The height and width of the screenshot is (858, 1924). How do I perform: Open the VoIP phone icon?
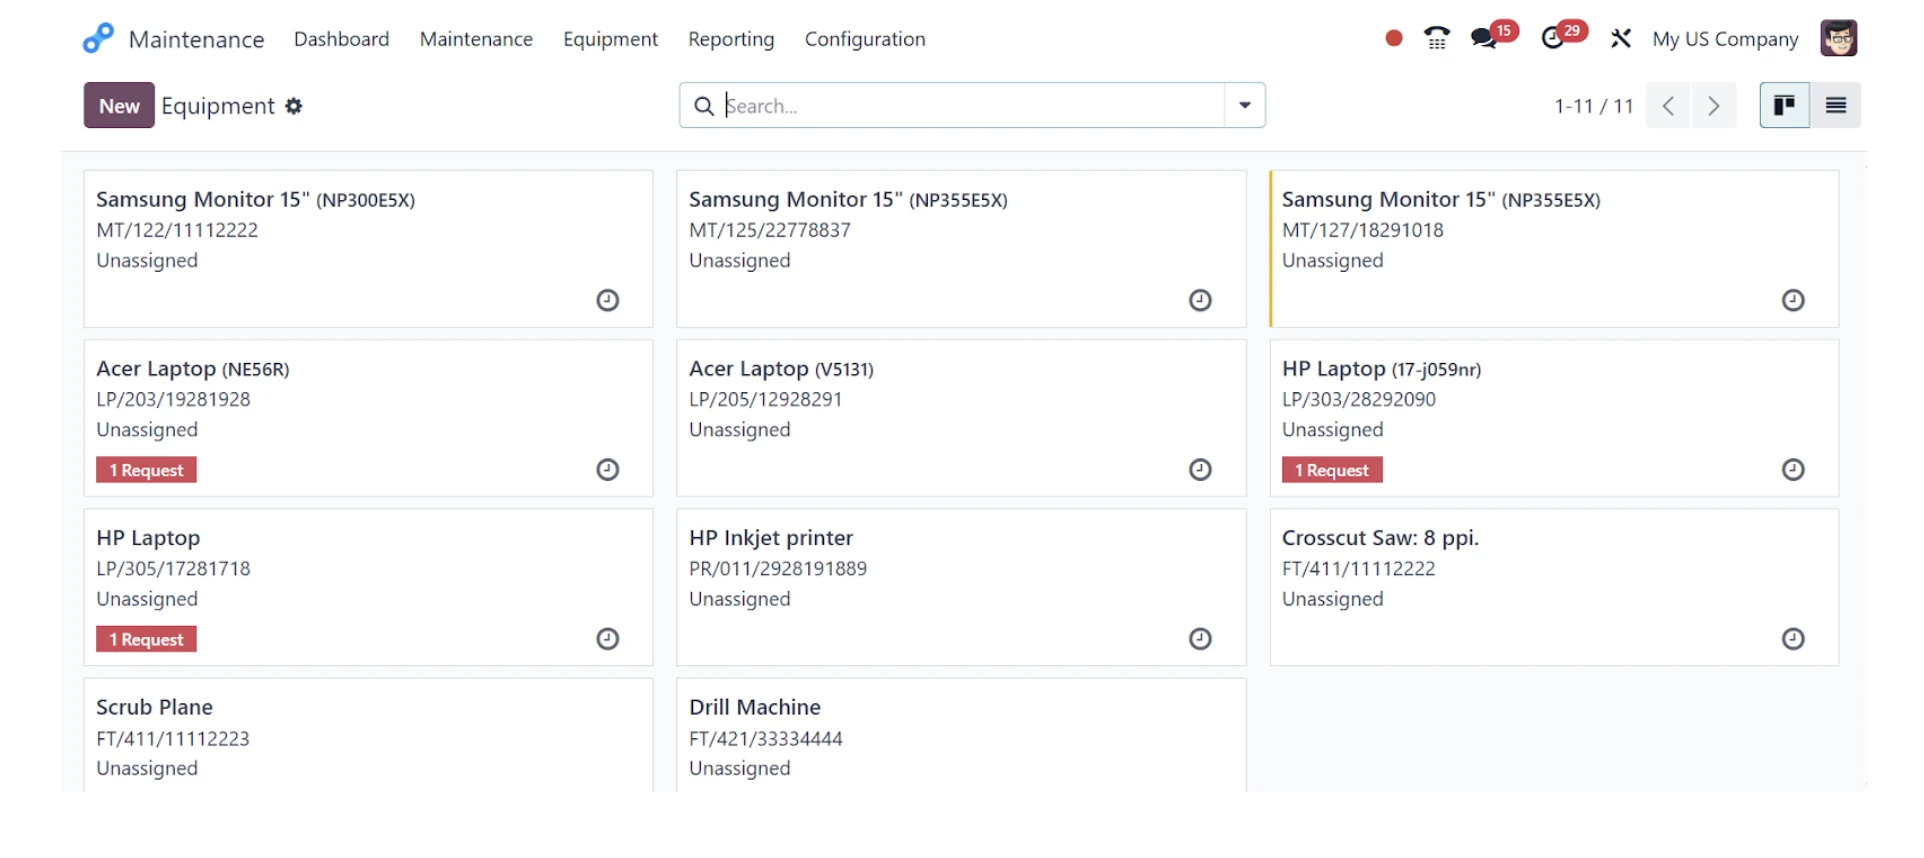pyautogui.click(x=1437, y=38)
